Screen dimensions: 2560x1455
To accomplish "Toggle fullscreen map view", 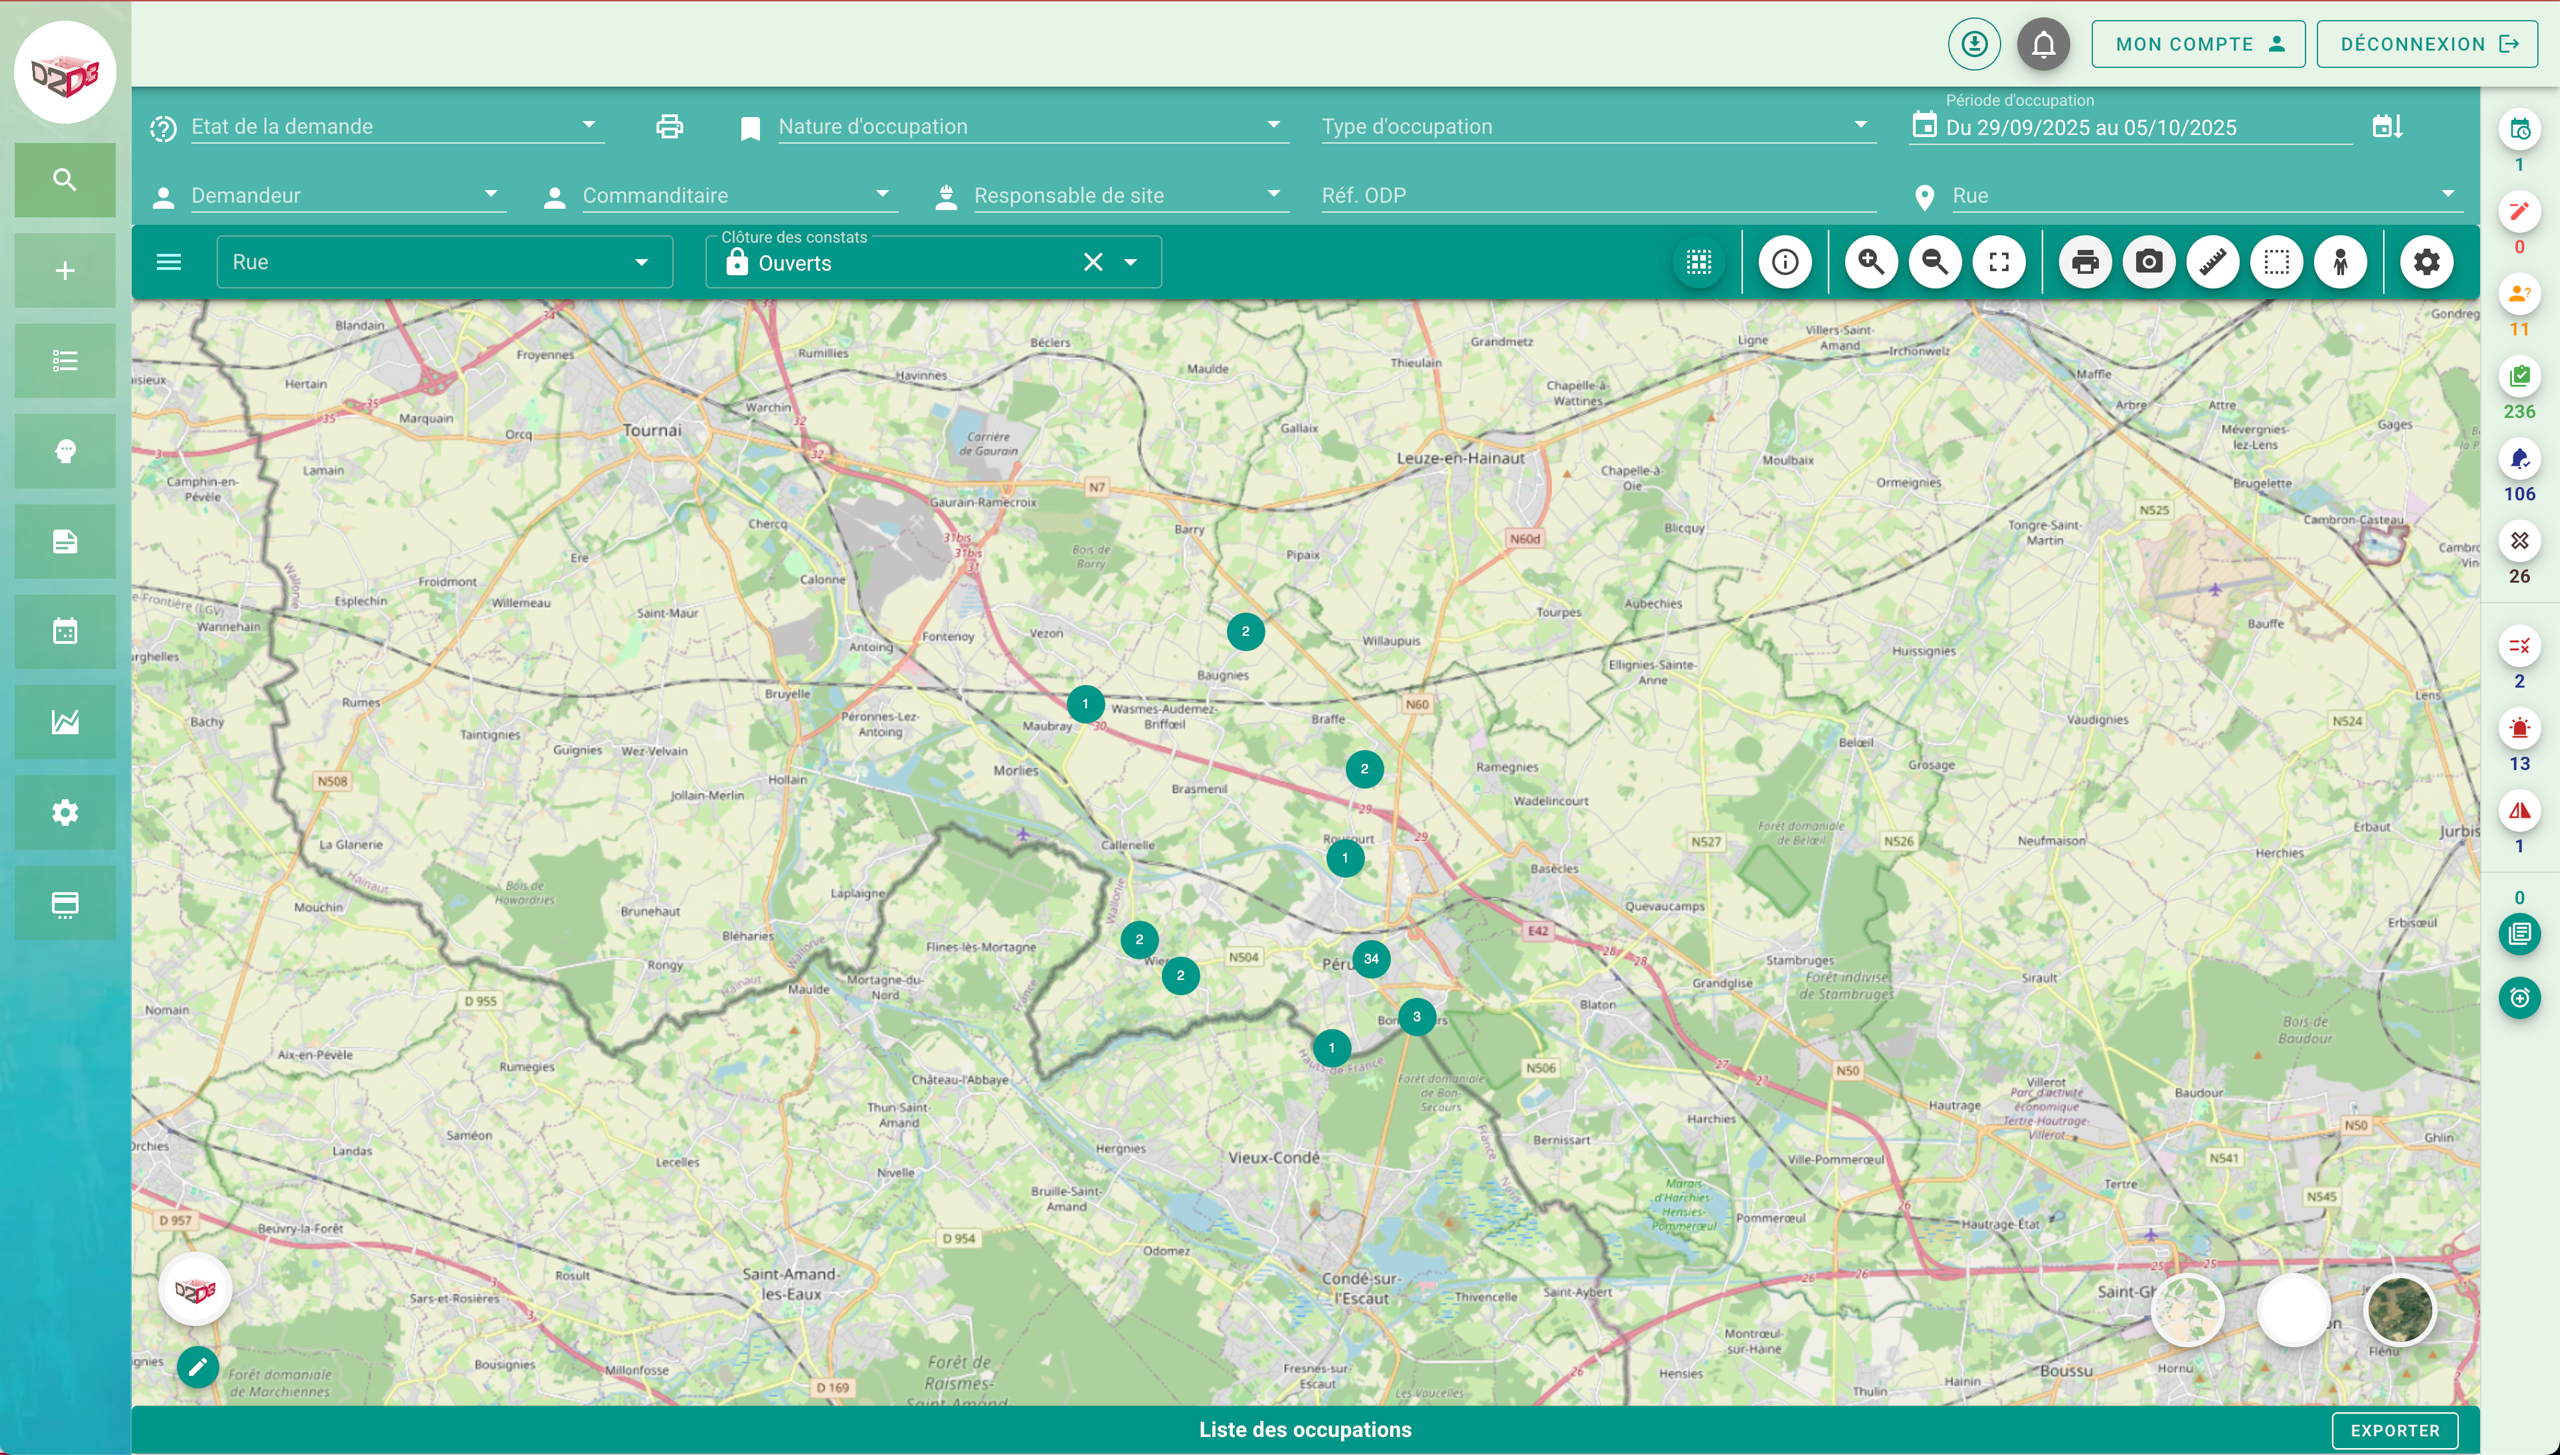I will pyautogui.click(x=1998, y=262).
